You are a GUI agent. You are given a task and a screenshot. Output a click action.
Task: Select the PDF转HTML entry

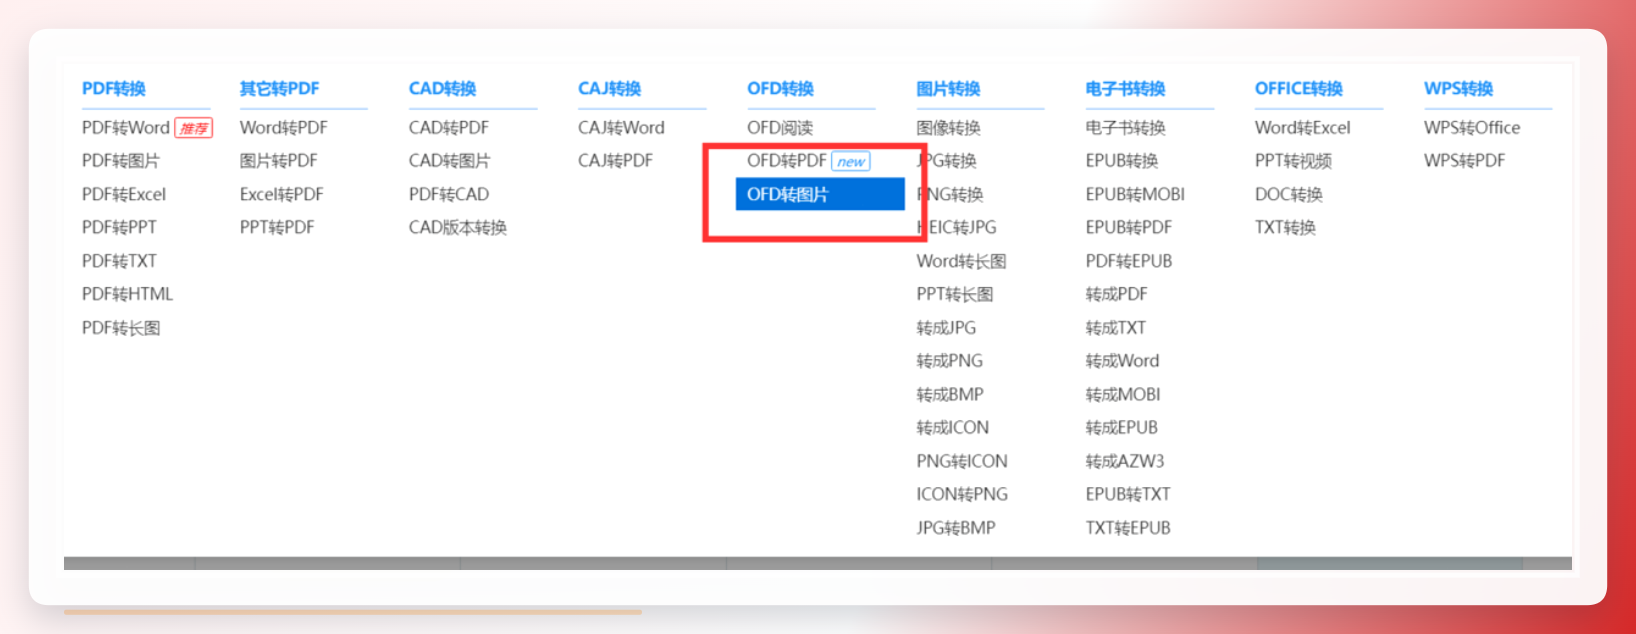127,294
